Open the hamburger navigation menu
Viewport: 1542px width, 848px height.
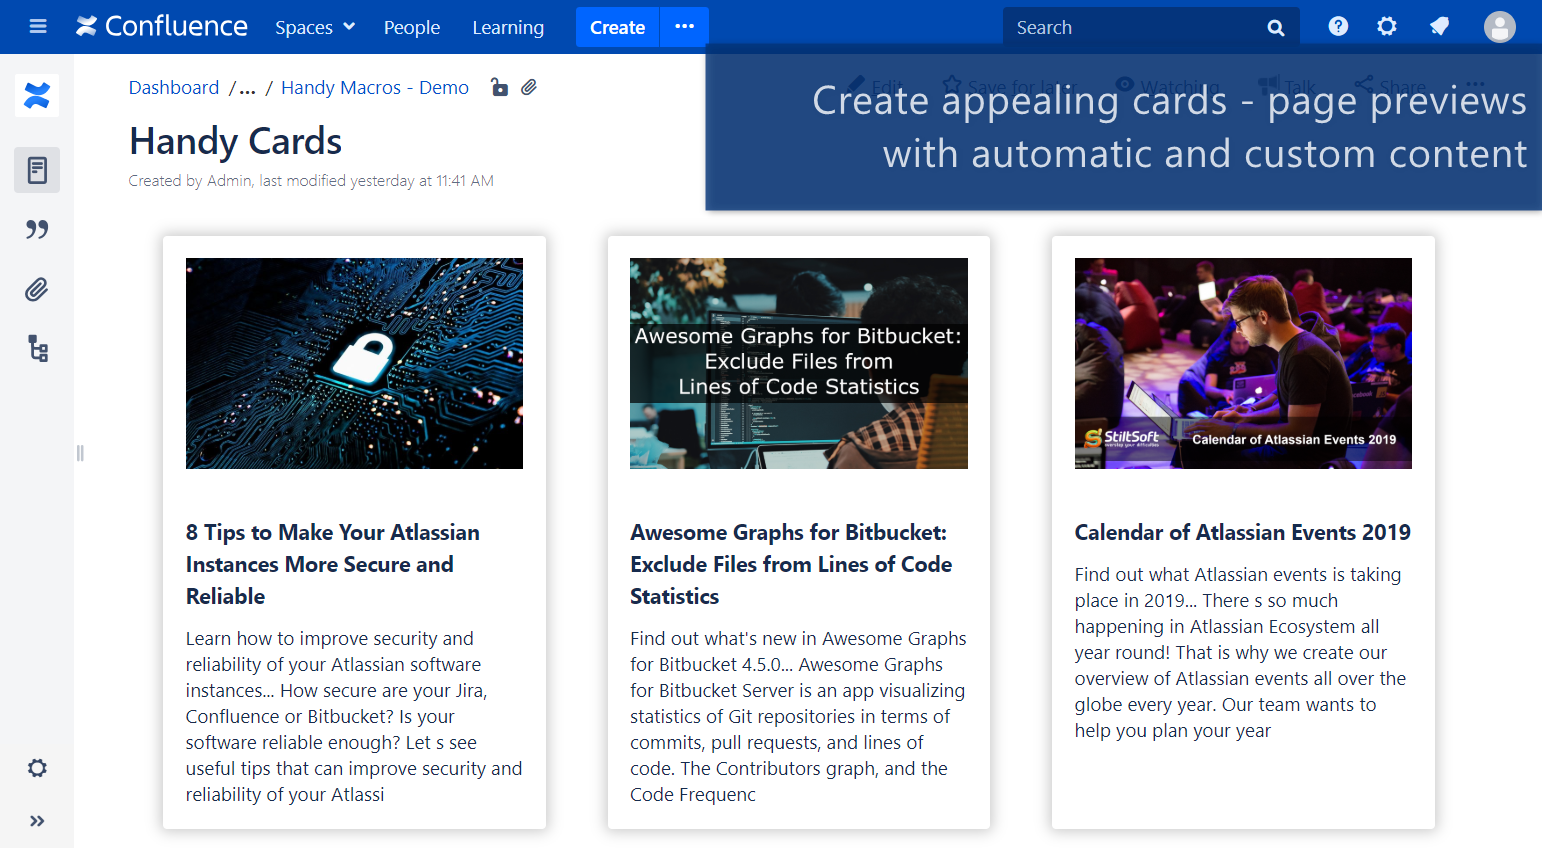click(x=38, y=27)
